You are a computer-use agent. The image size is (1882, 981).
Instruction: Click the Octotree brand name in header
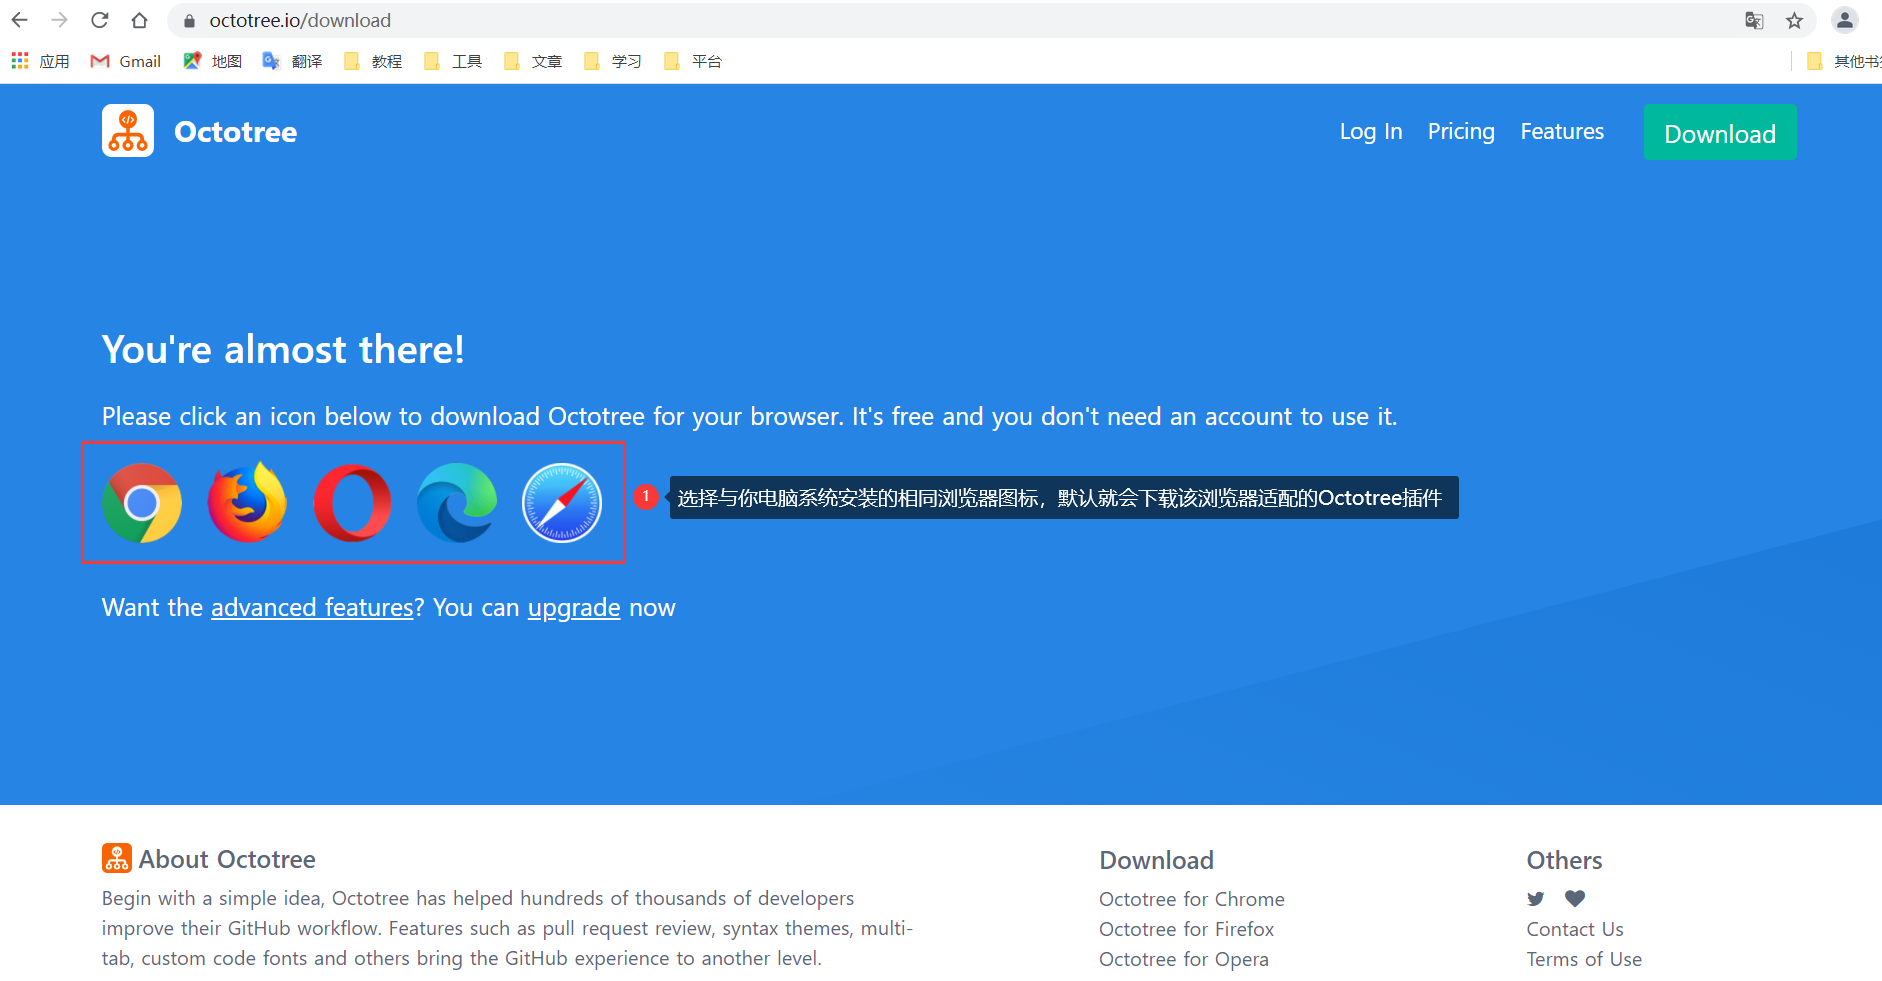(x=235, y=132)
